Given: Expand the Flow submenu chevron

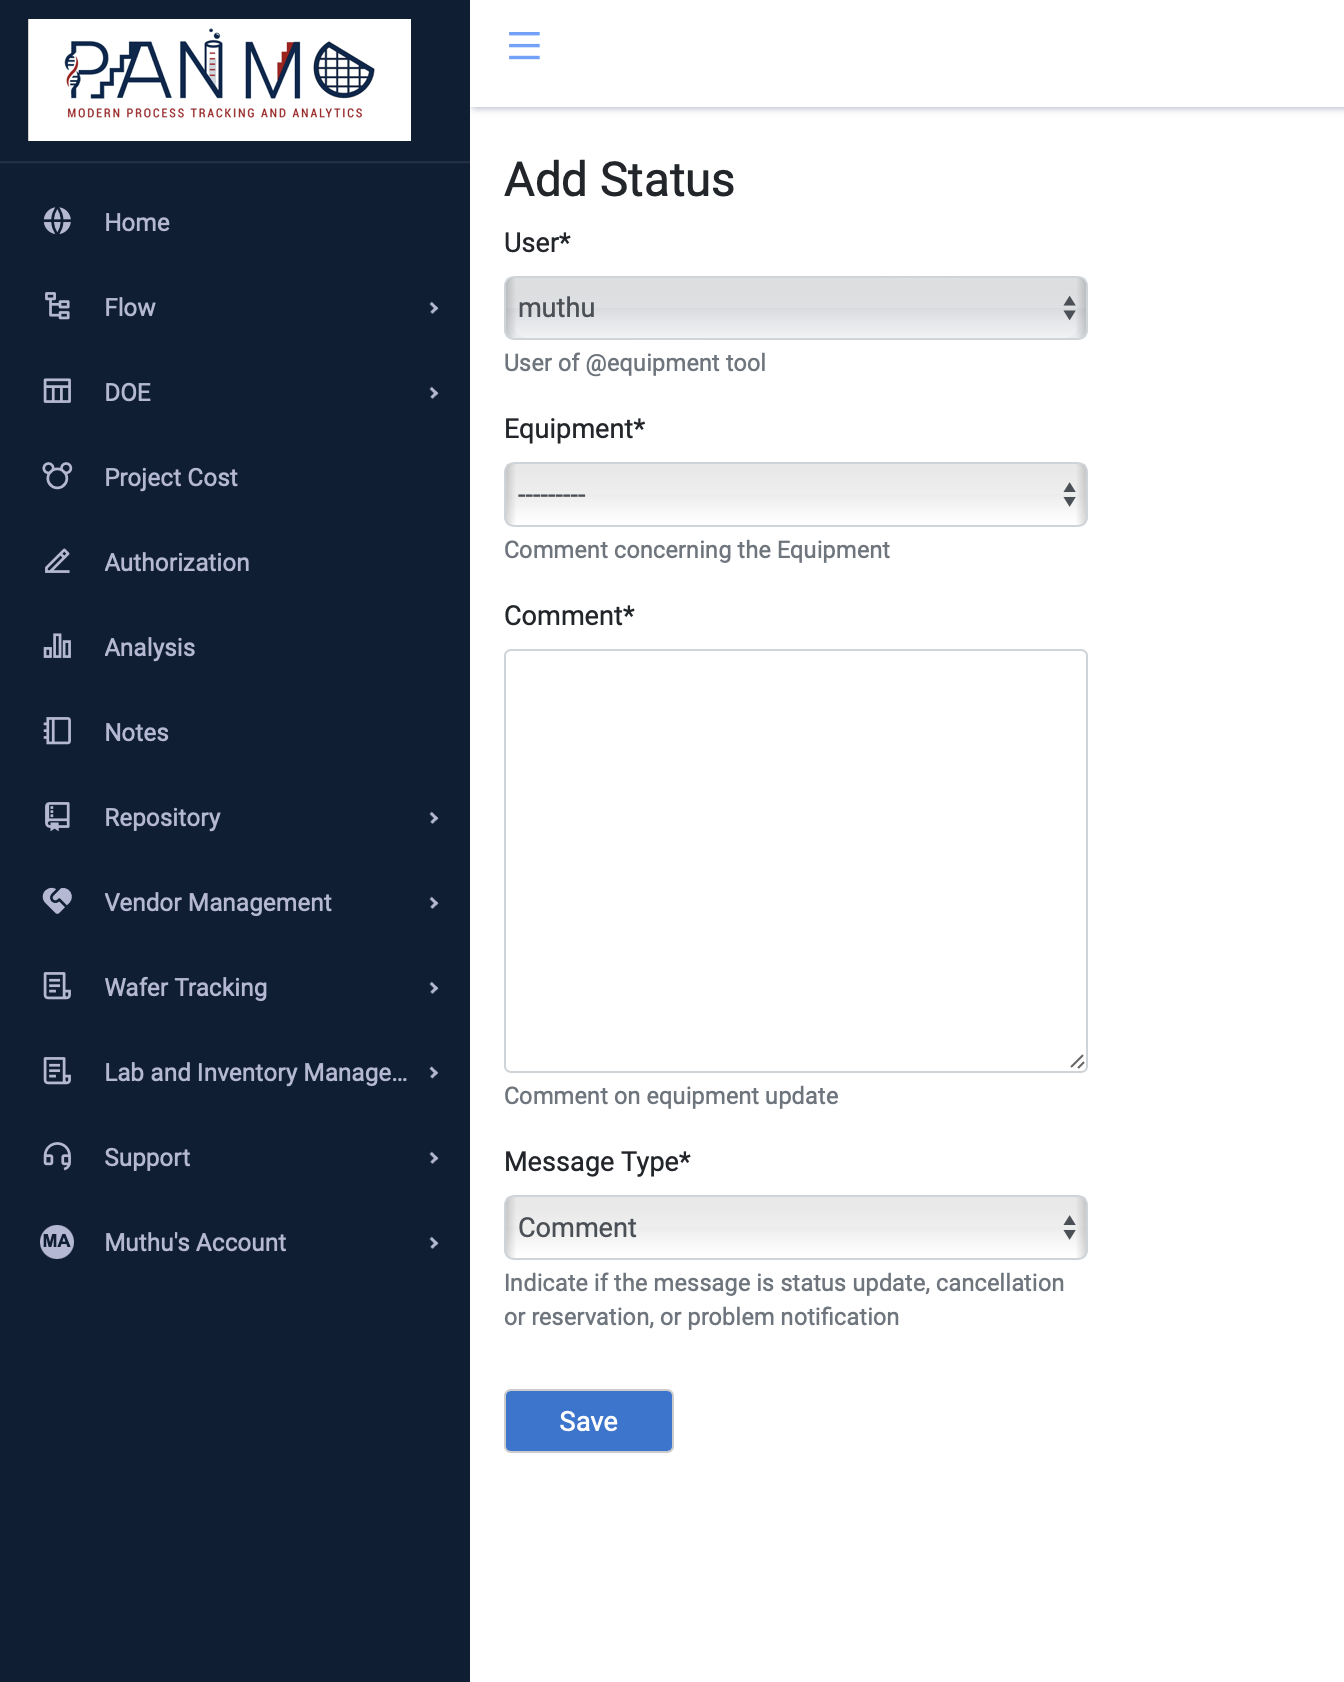Looking at the screenshot, I should [x=434, y=308].
